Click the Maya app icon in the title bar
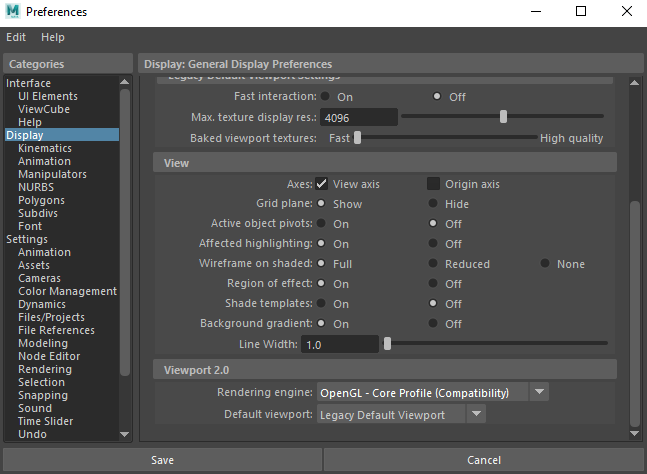Screen dimensions: 647x474 tap(13, 11)
